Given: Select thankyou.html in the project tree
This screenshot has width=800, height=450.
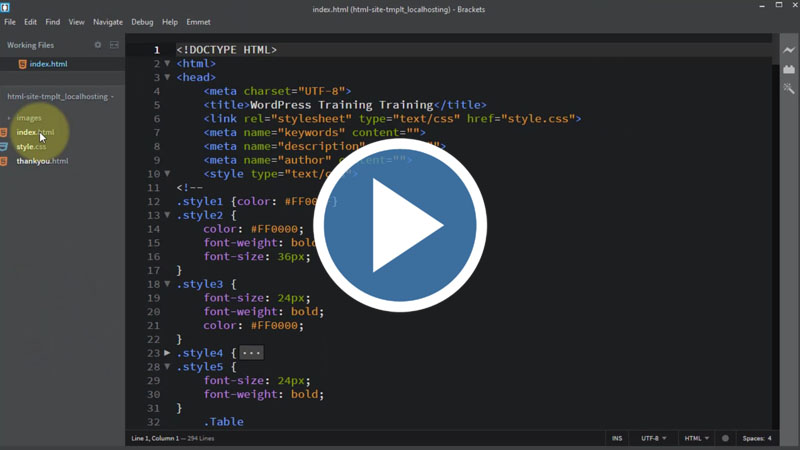Looking at the screenshot, I should coord(42,161).
